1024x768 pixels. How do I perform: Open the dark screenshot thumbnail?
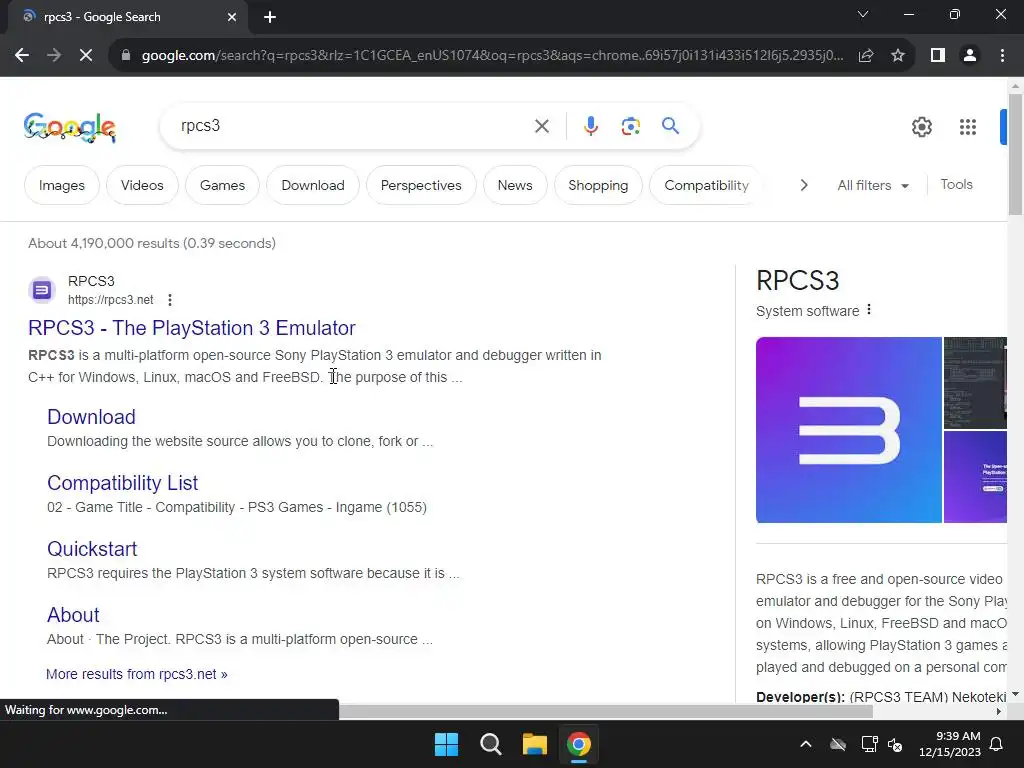(x=975, y=383)
